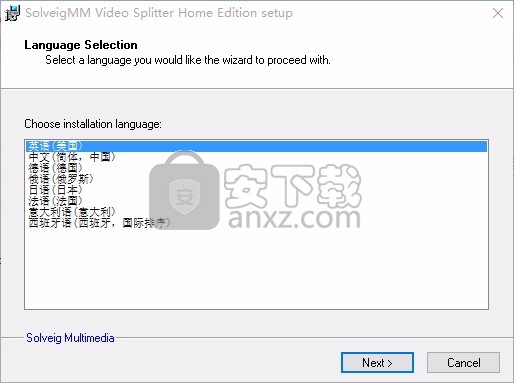Select 西班牙语 (西班牙，国际排序) entry
514x383 pixels.
[256, 223]
